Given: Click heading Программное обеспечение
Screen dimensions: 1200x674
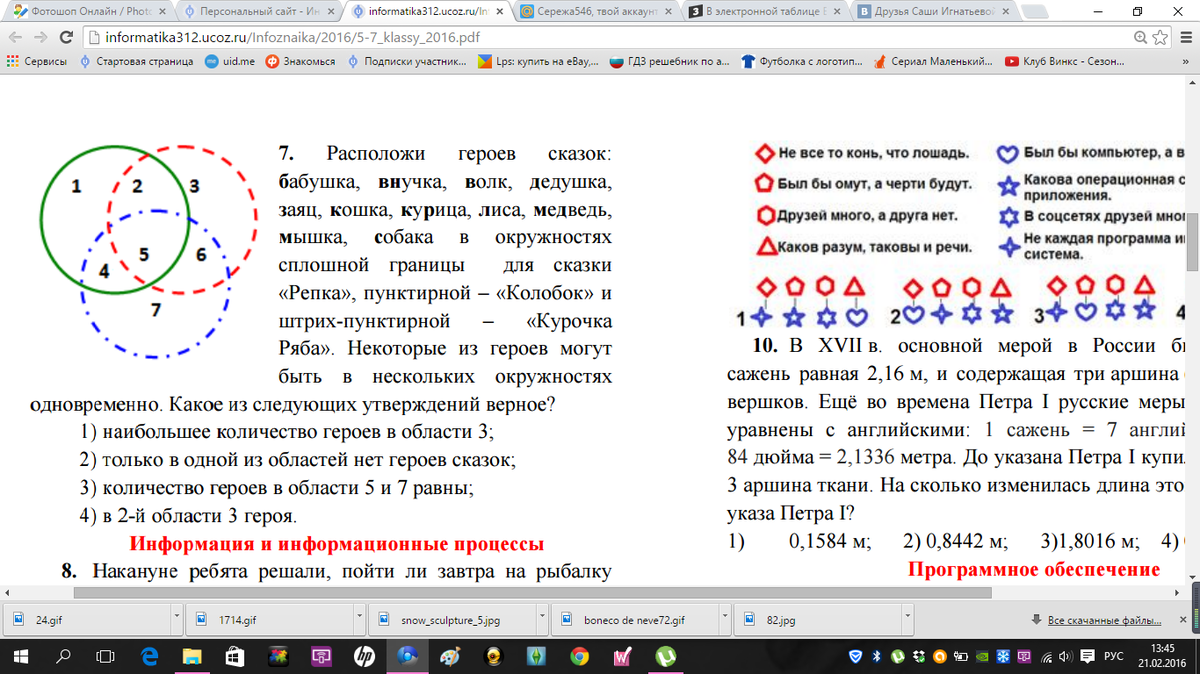Looking at the screenshot, I should [1034, 570].
